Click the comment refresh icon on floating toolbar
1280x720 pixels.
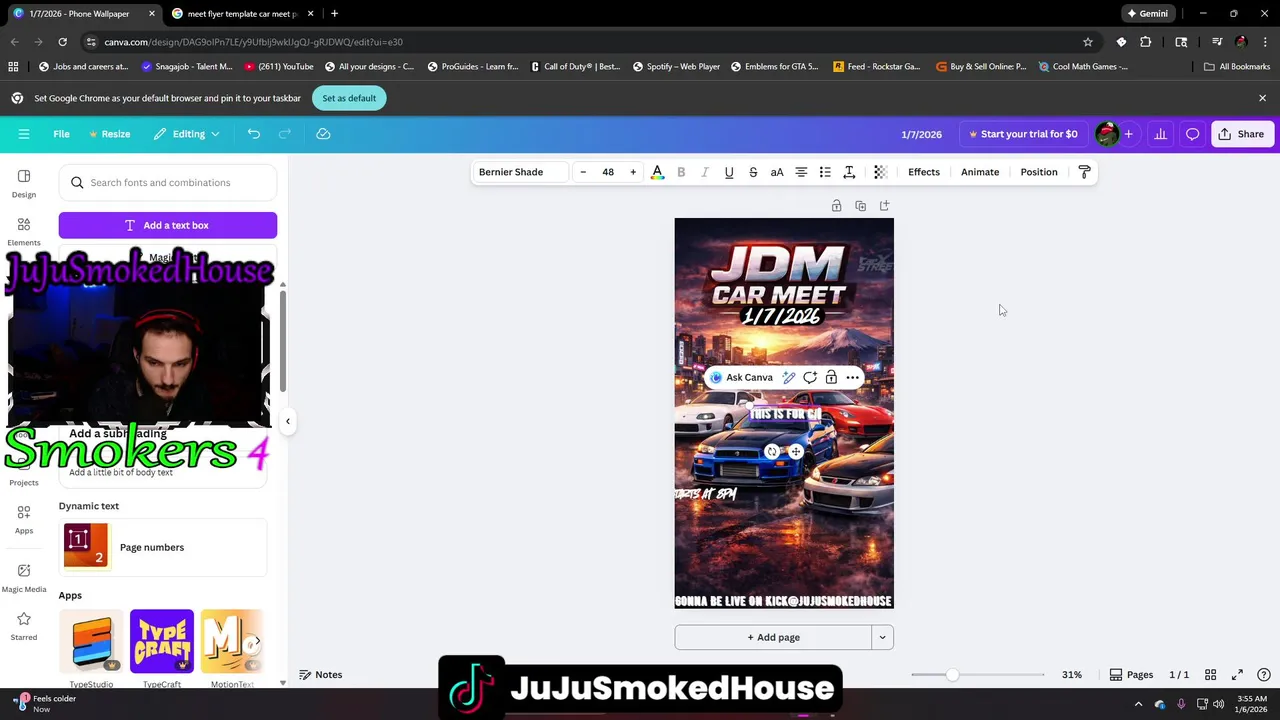point(810,378)
